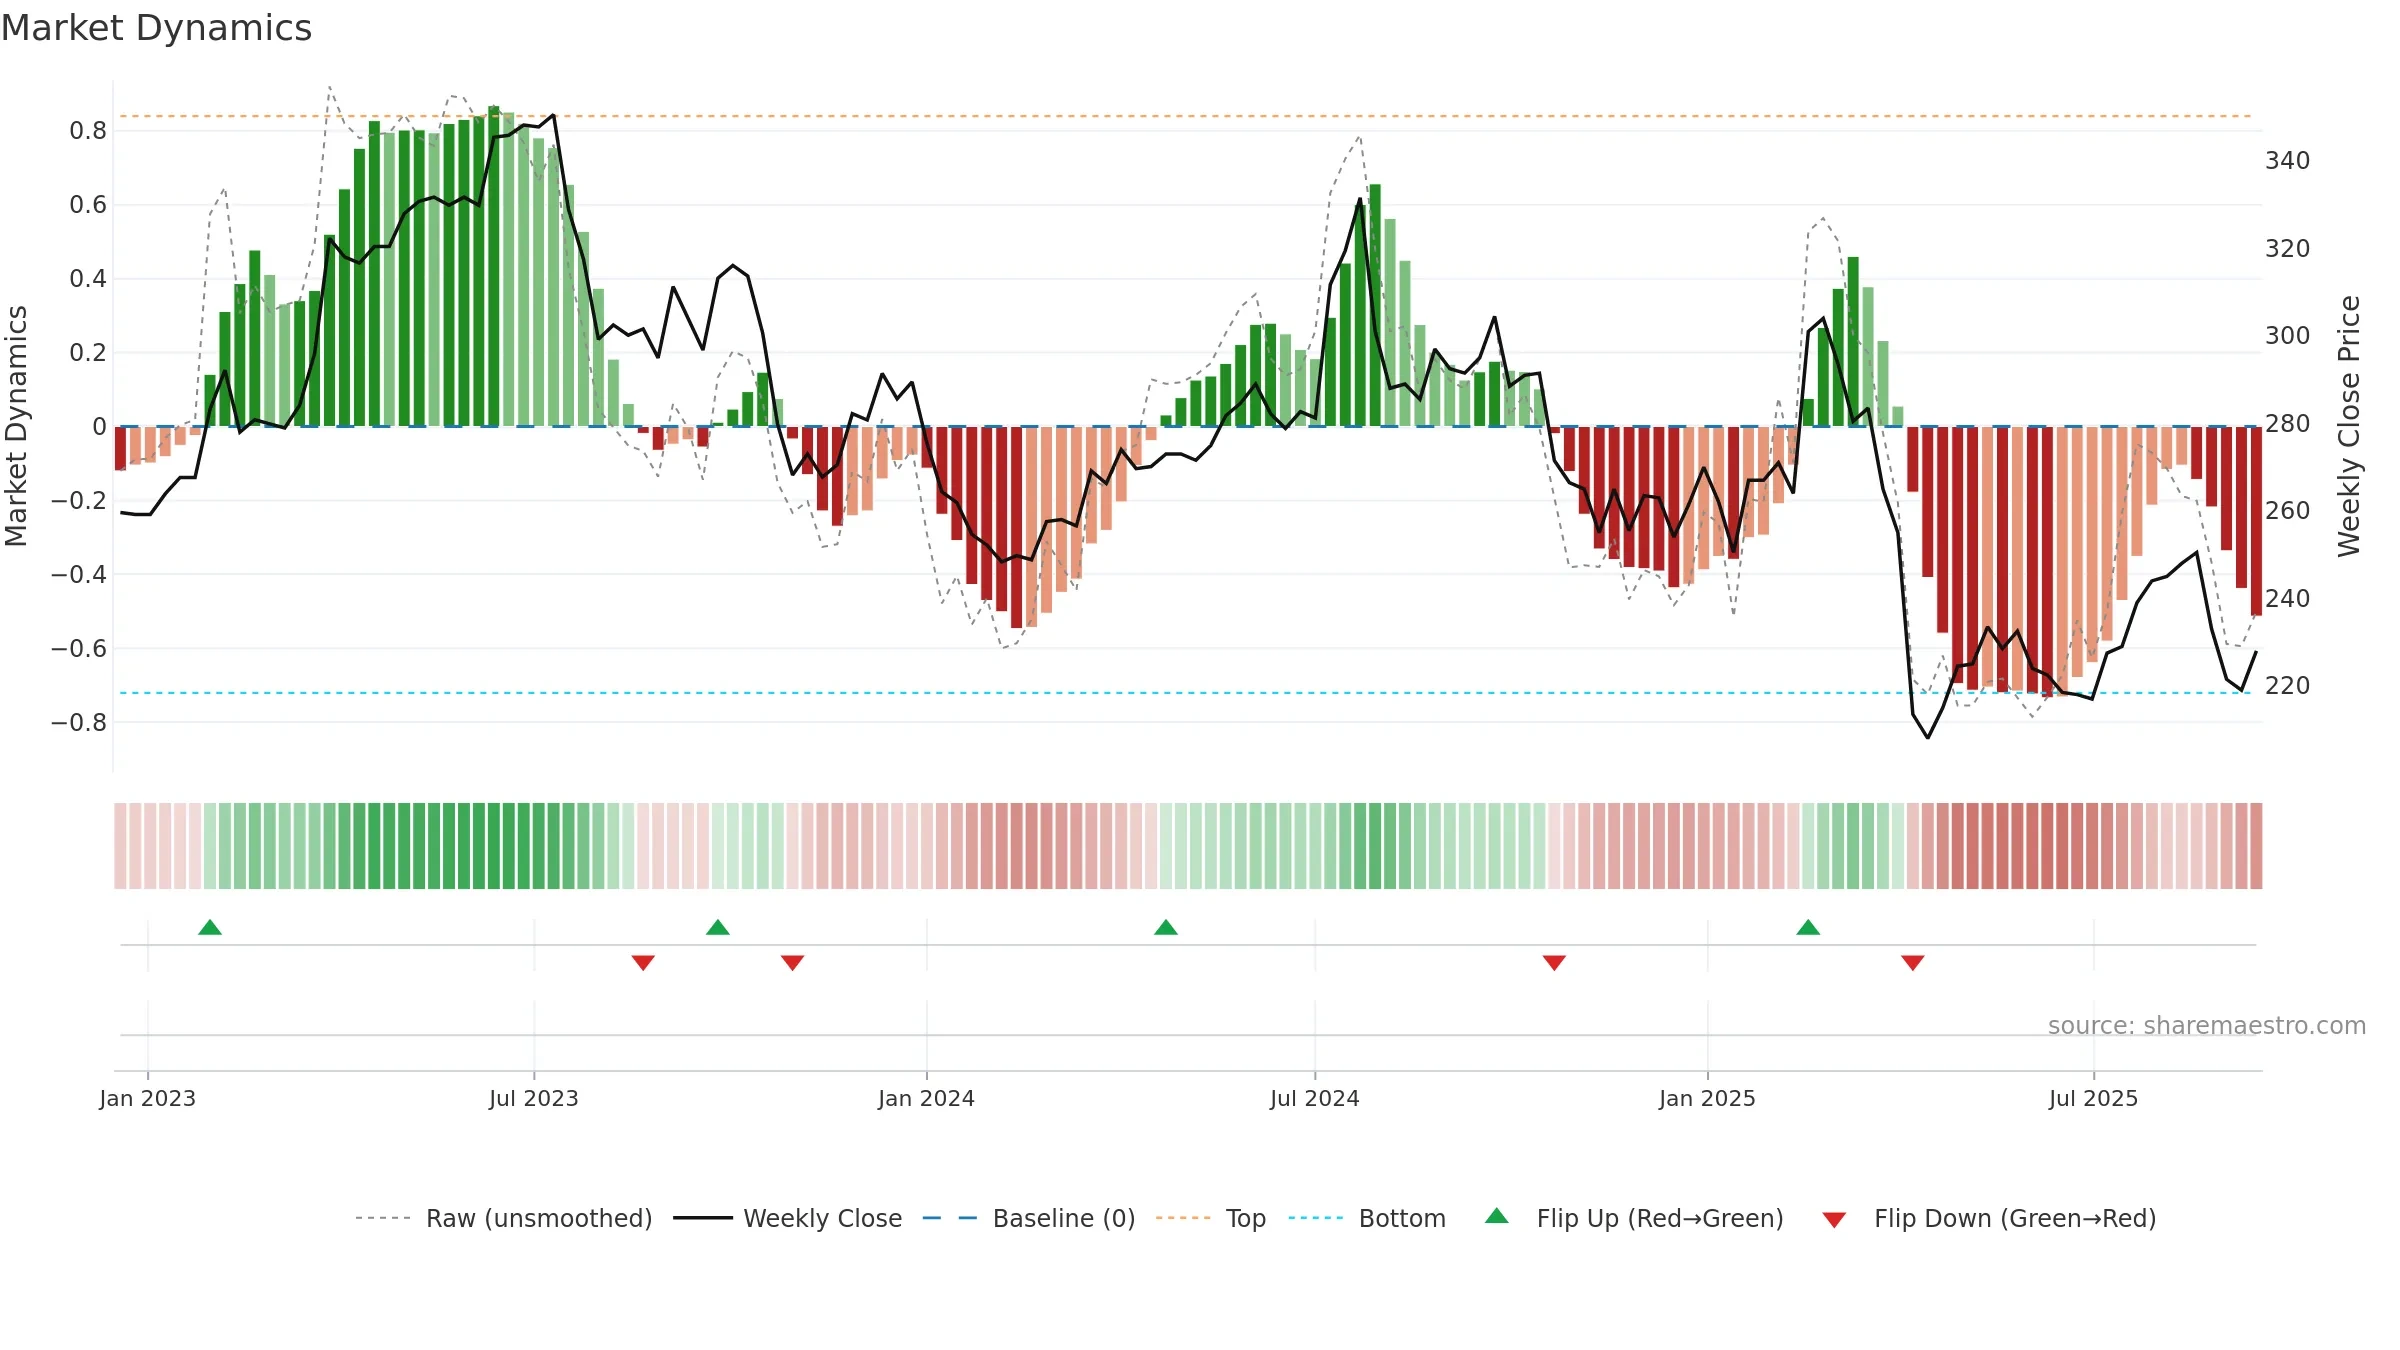This screenshot has width=2400, height=1350.
Task: Toggle the Top legend entry
Action: tap(1211, 1218)
